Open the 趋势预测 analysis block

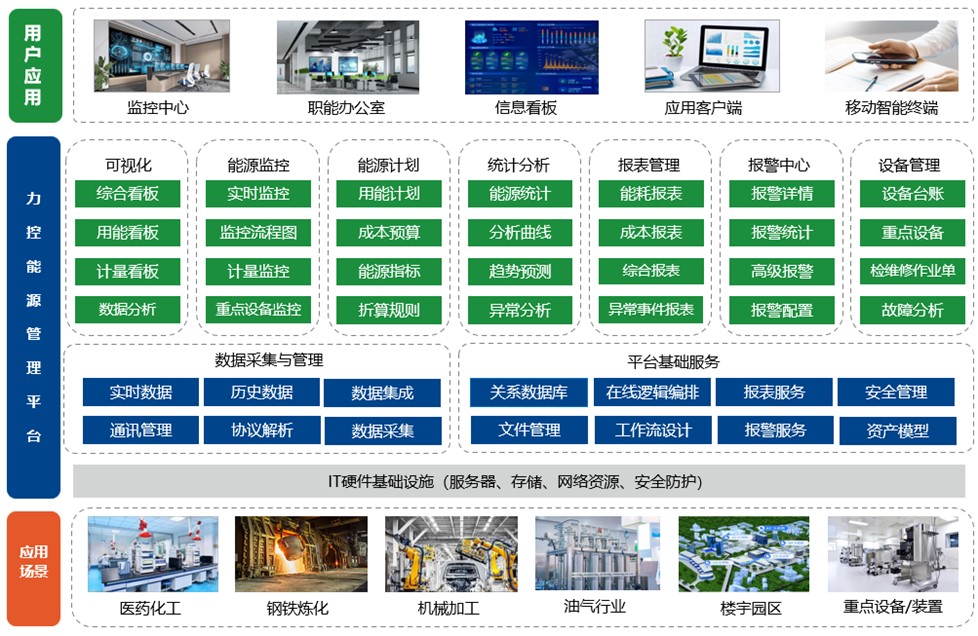(519, 271)
